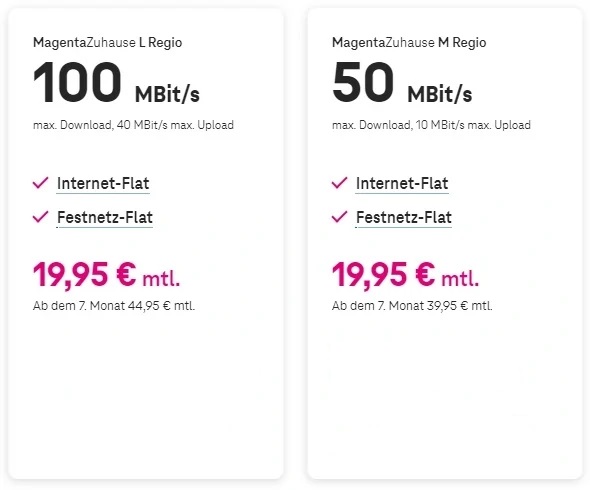Open the Internet-Flat info link in L Regio card
590x490 pixels.
pyautogui.click(x=103, y=184)
